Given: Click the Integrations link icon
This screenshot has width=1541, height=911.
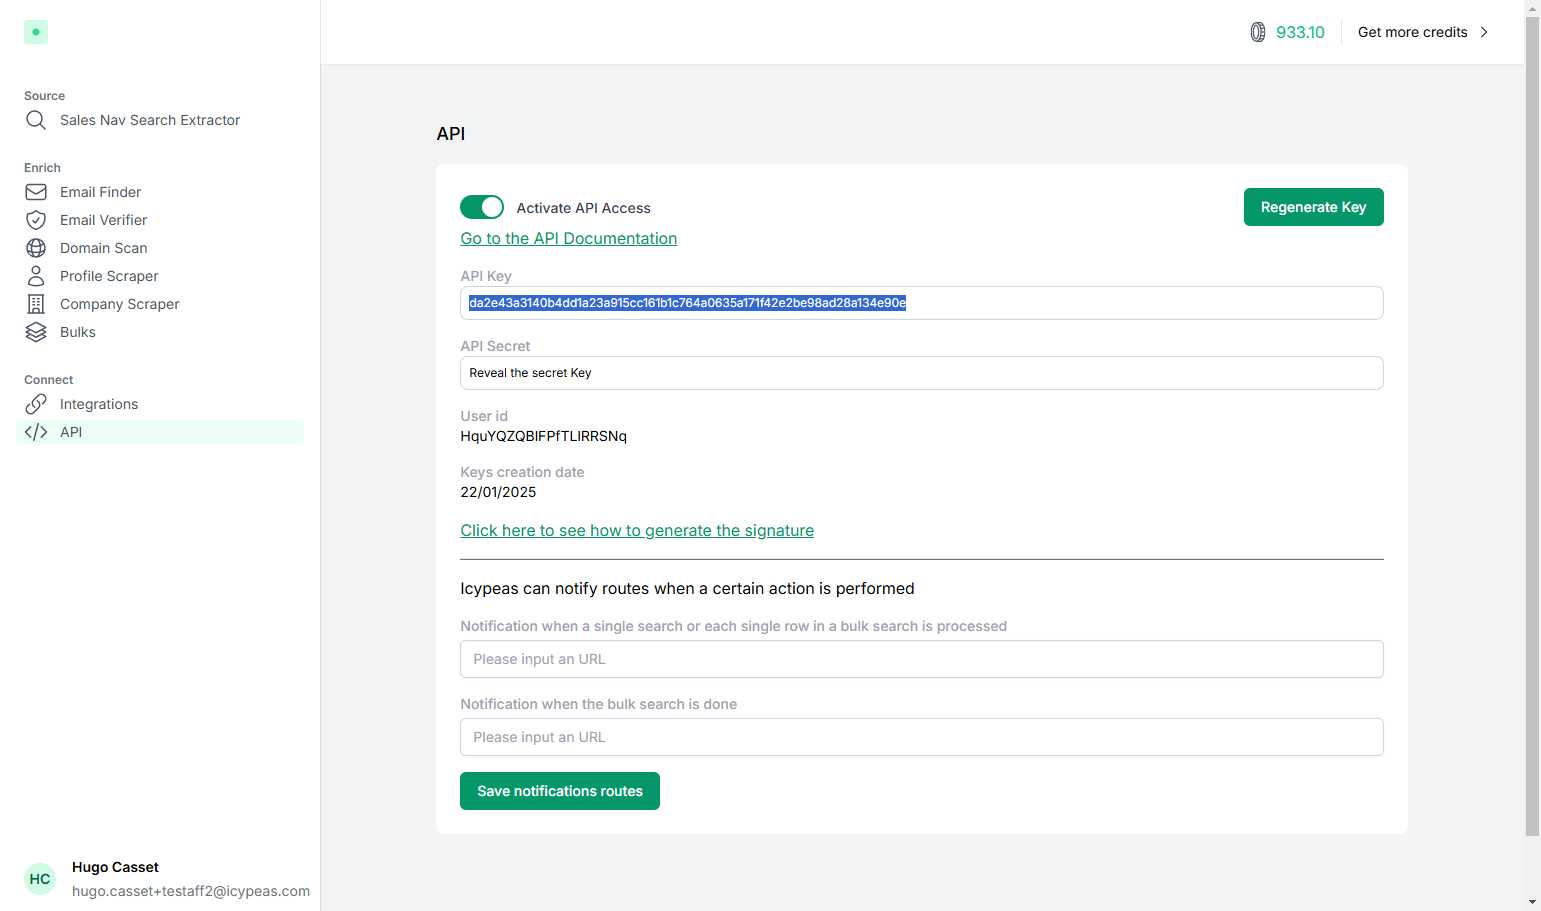Looking at the screenshot, I should 36,404.
